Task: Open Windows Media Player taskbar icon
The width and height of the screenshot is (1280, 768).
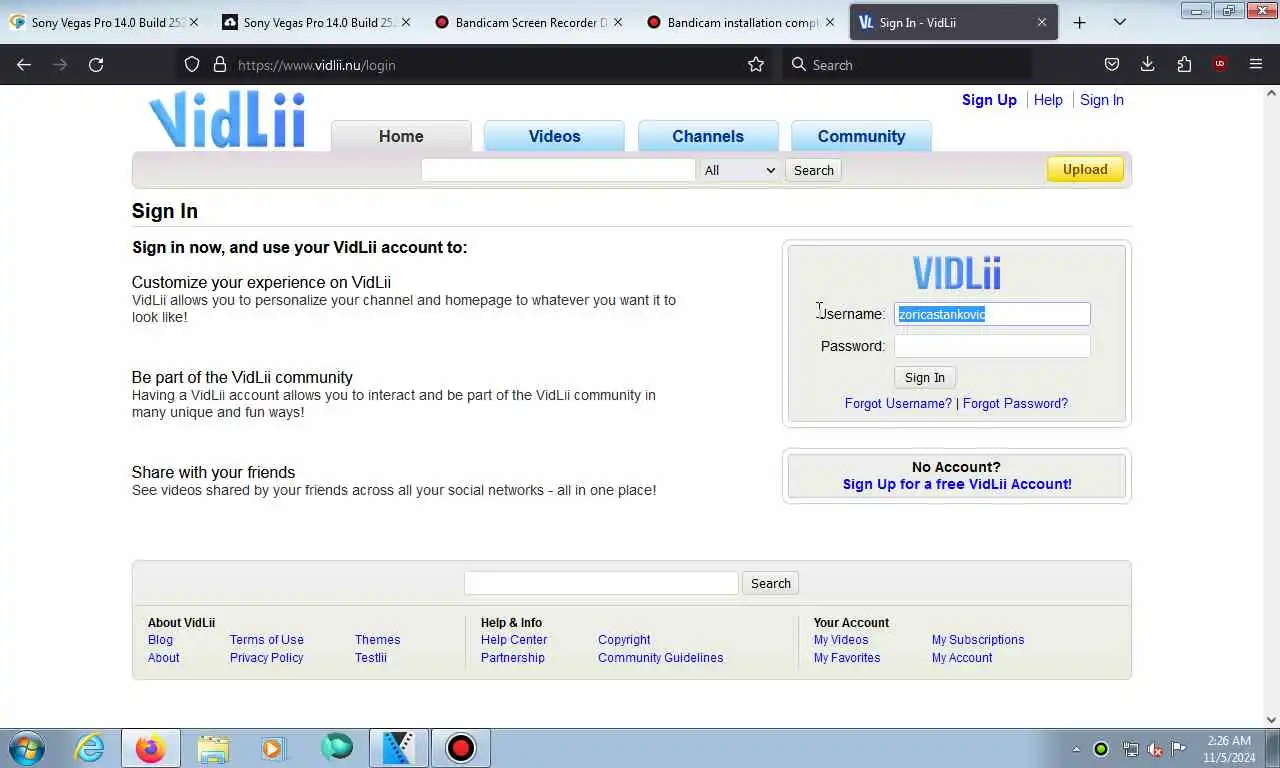Action: coord(273,748)
